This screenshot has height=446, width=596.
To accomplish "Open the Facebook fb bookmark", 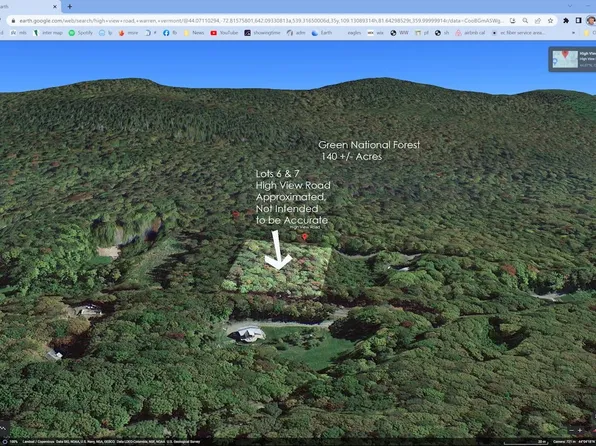I will point(170,33).
